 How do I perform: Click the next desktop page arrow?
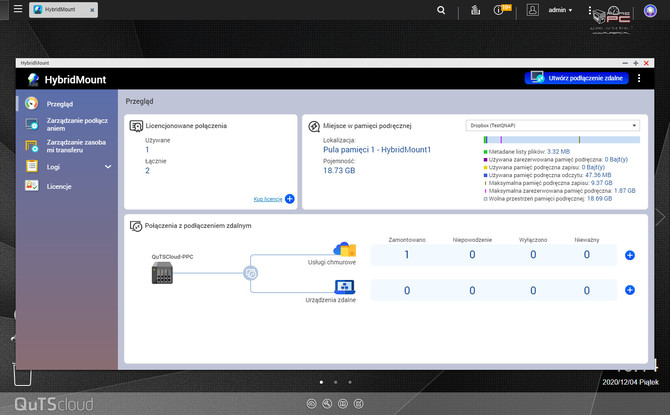click(x=661, y=217)
